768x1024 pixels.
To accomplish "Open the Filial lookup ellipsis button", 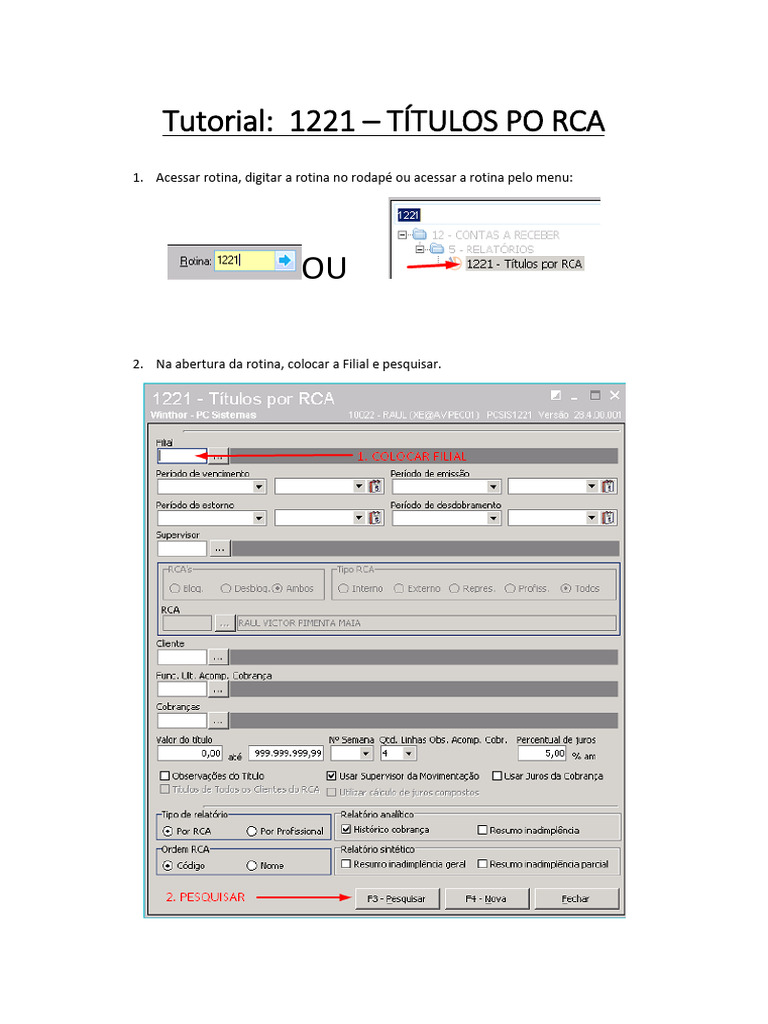I will pos(218,456).
